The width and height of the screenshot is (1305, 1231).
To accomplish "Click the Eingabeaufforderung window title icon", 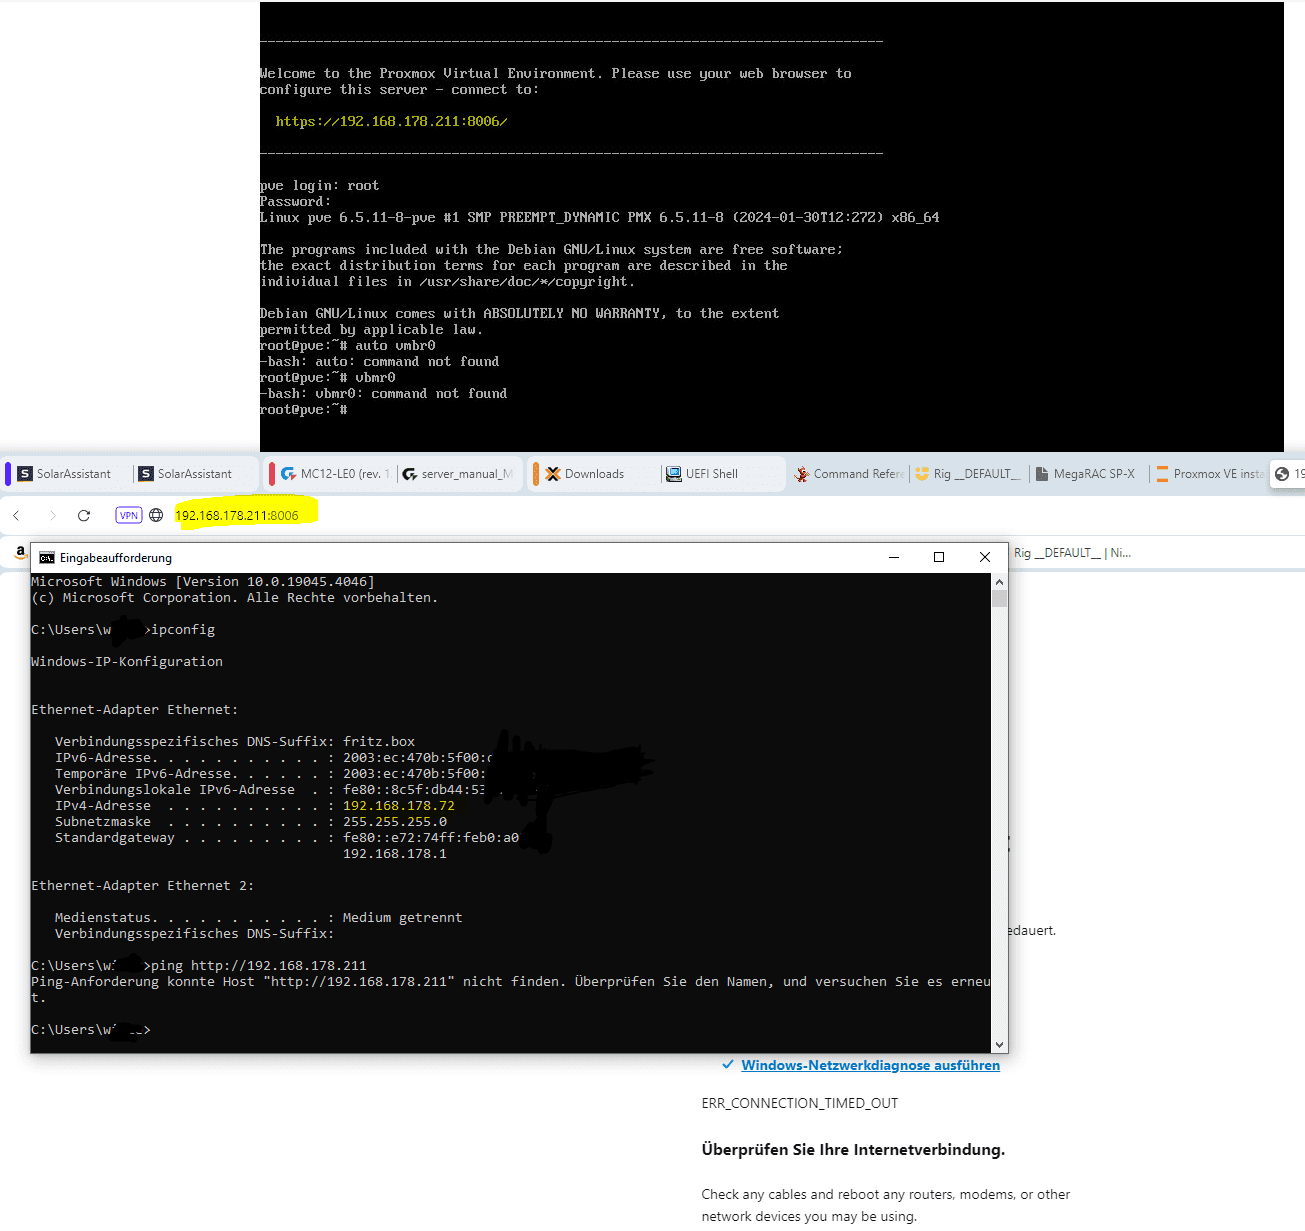I will (x=47, y=558).
